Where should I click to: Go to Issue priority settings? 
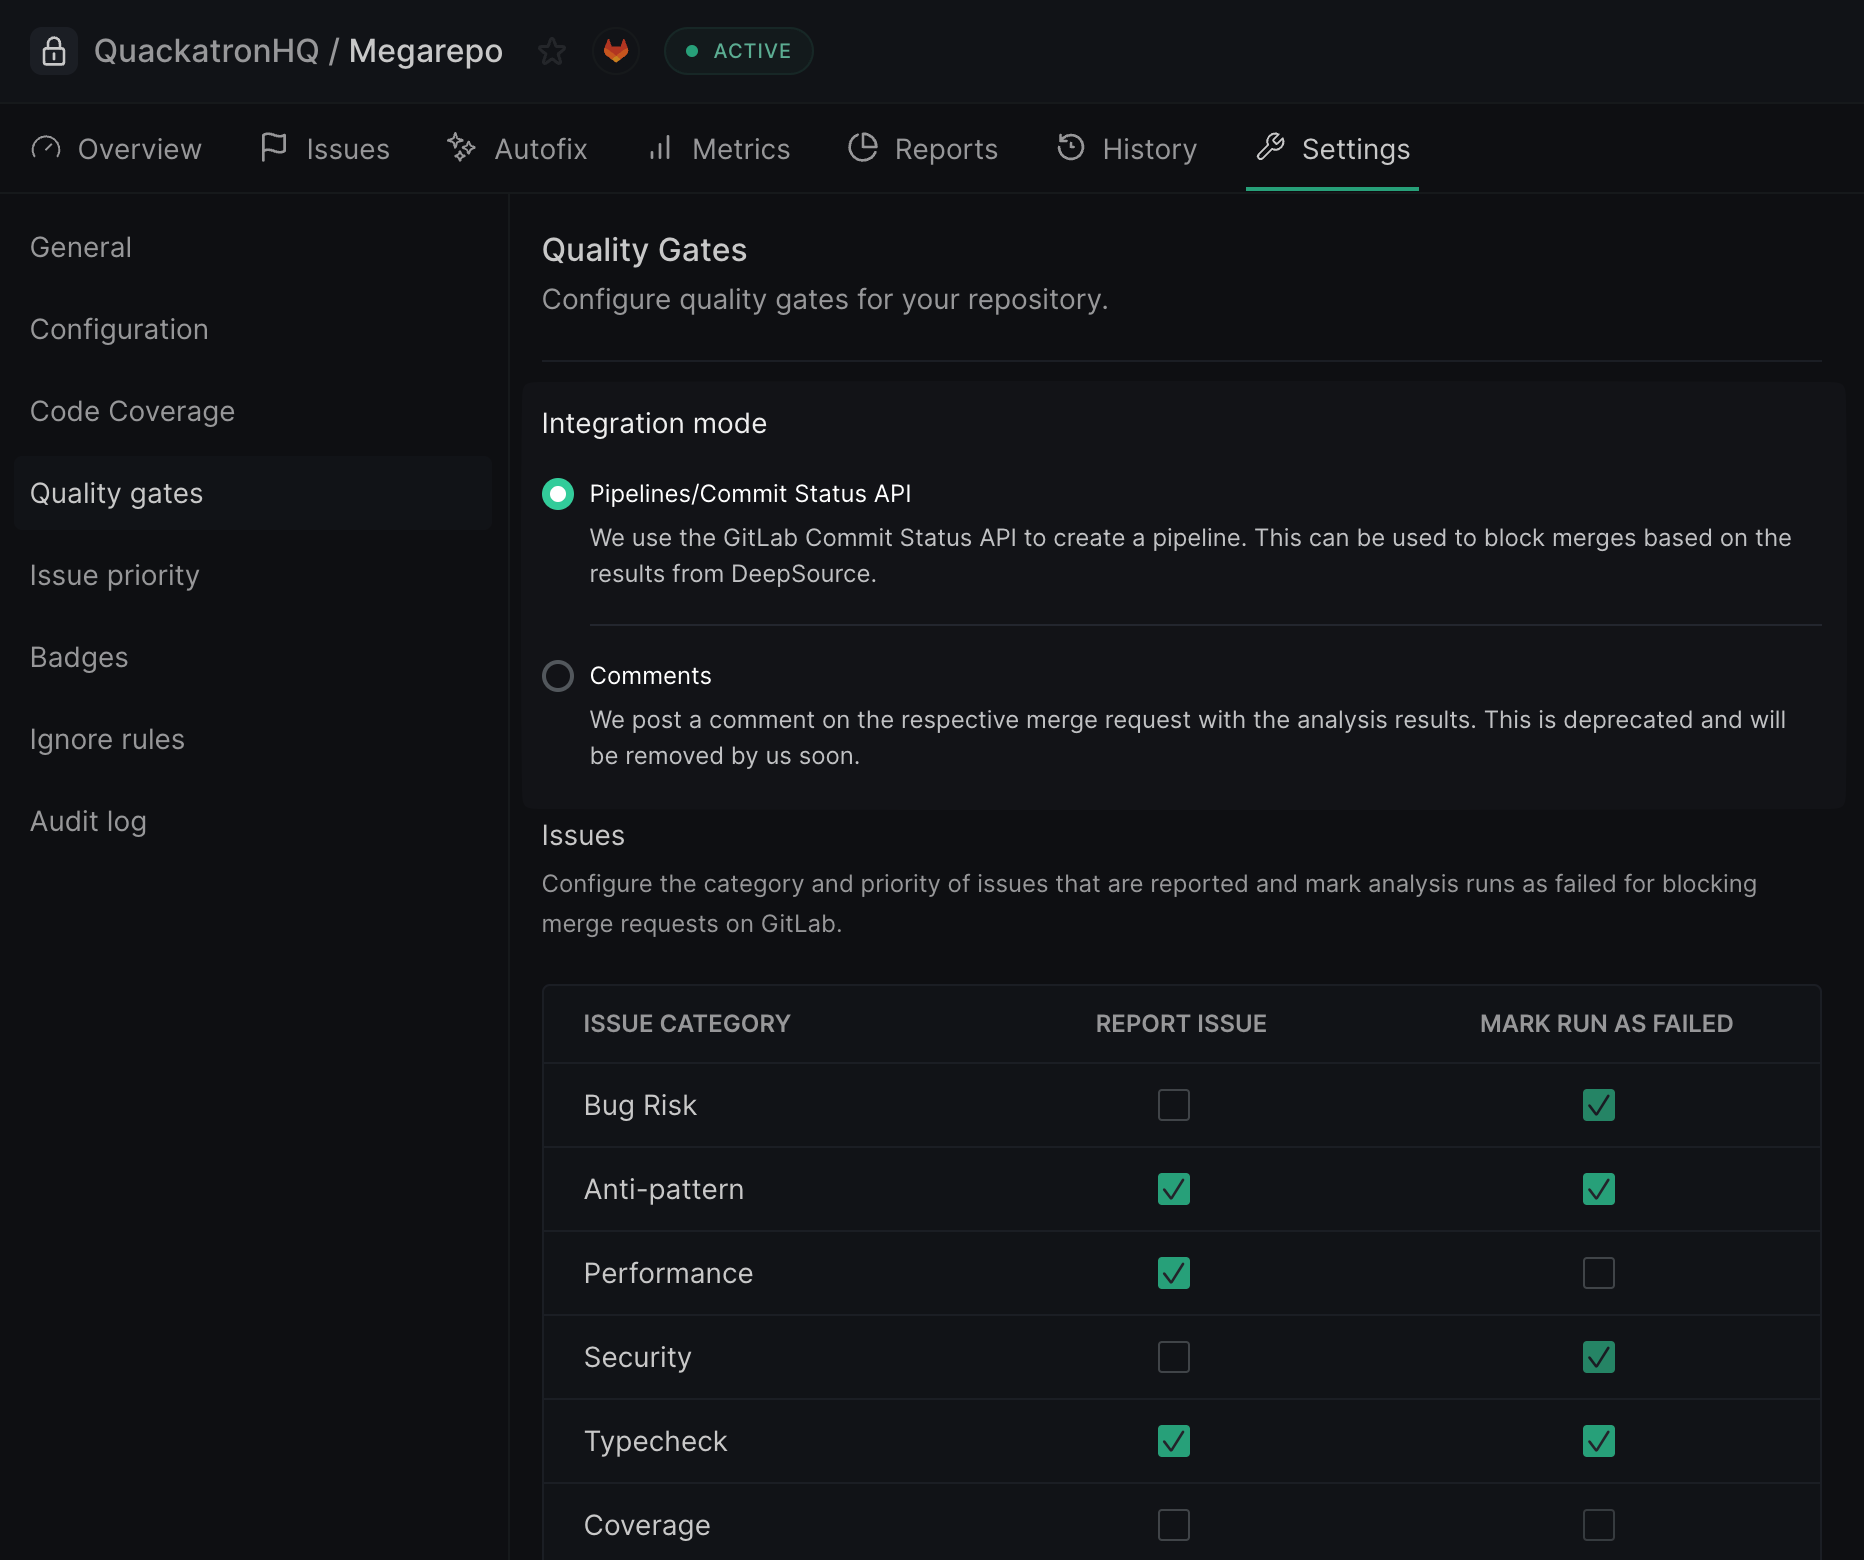115,576
